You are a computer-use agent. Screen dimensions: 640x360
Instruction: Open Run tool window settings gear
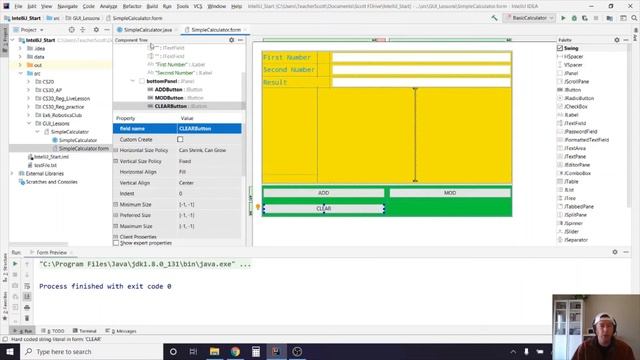(x=615, y=252)
